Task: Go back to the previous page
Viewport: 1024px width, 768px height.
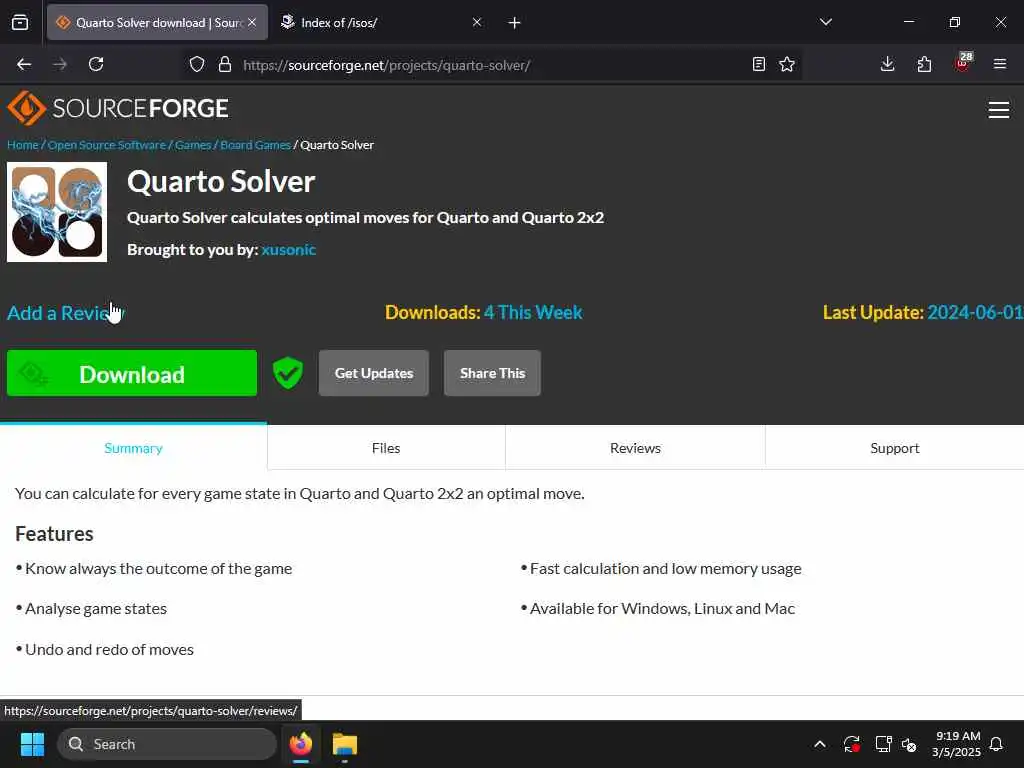Action: click(24, 64)
